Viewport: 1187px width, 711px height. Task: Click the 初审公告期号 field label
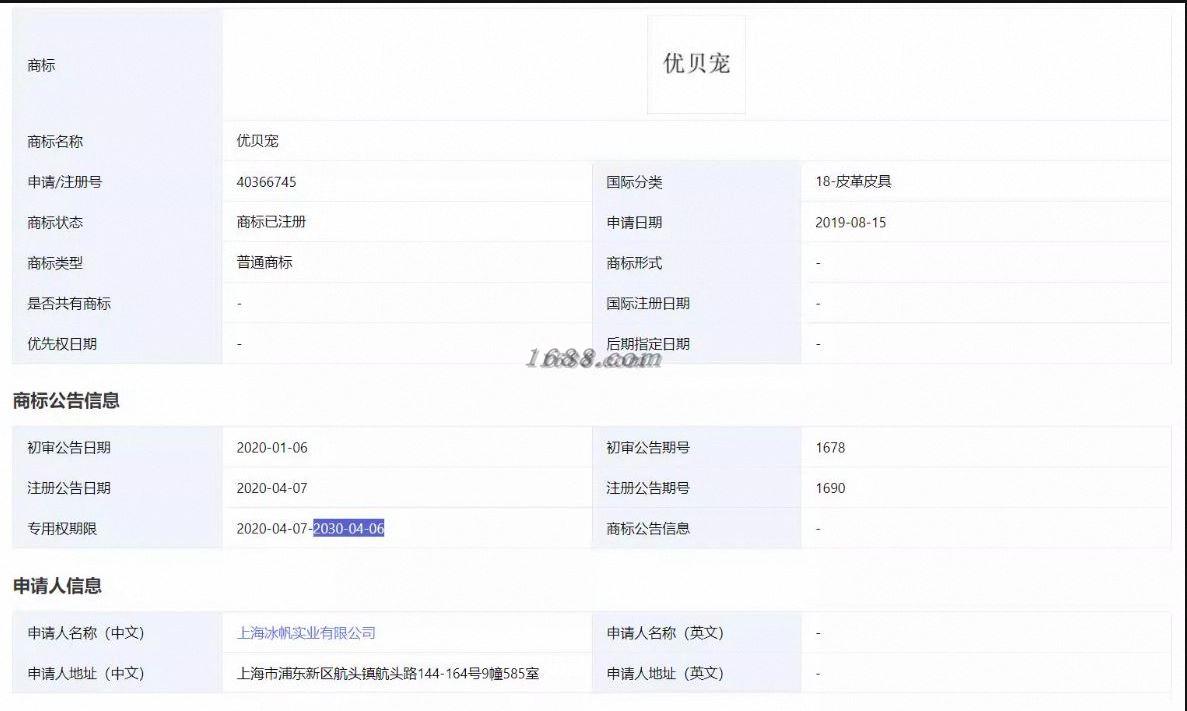647,447
